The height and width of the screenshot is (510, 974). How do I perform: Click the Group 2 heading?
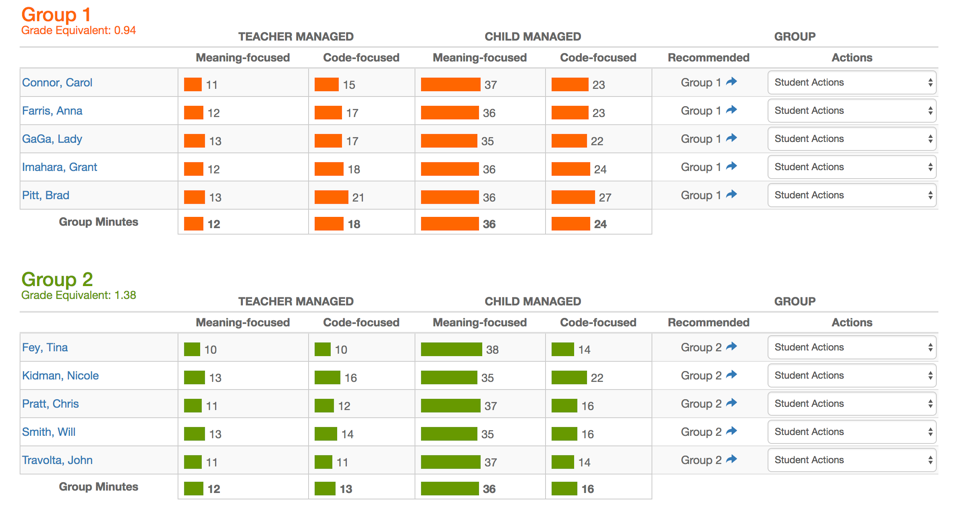point(57,279)
